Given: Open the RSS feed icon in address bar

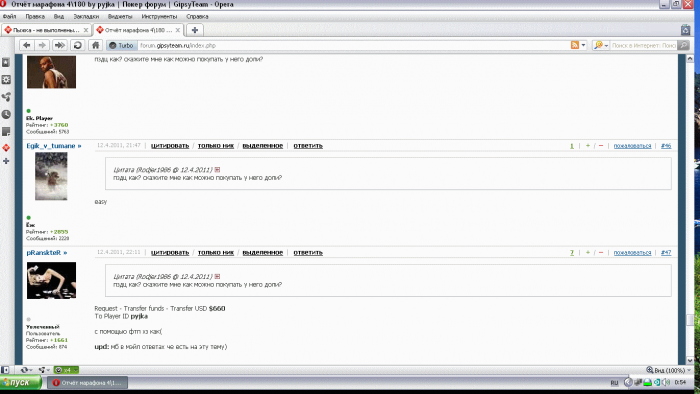Looking at the screenshot, I should point(575,45).
